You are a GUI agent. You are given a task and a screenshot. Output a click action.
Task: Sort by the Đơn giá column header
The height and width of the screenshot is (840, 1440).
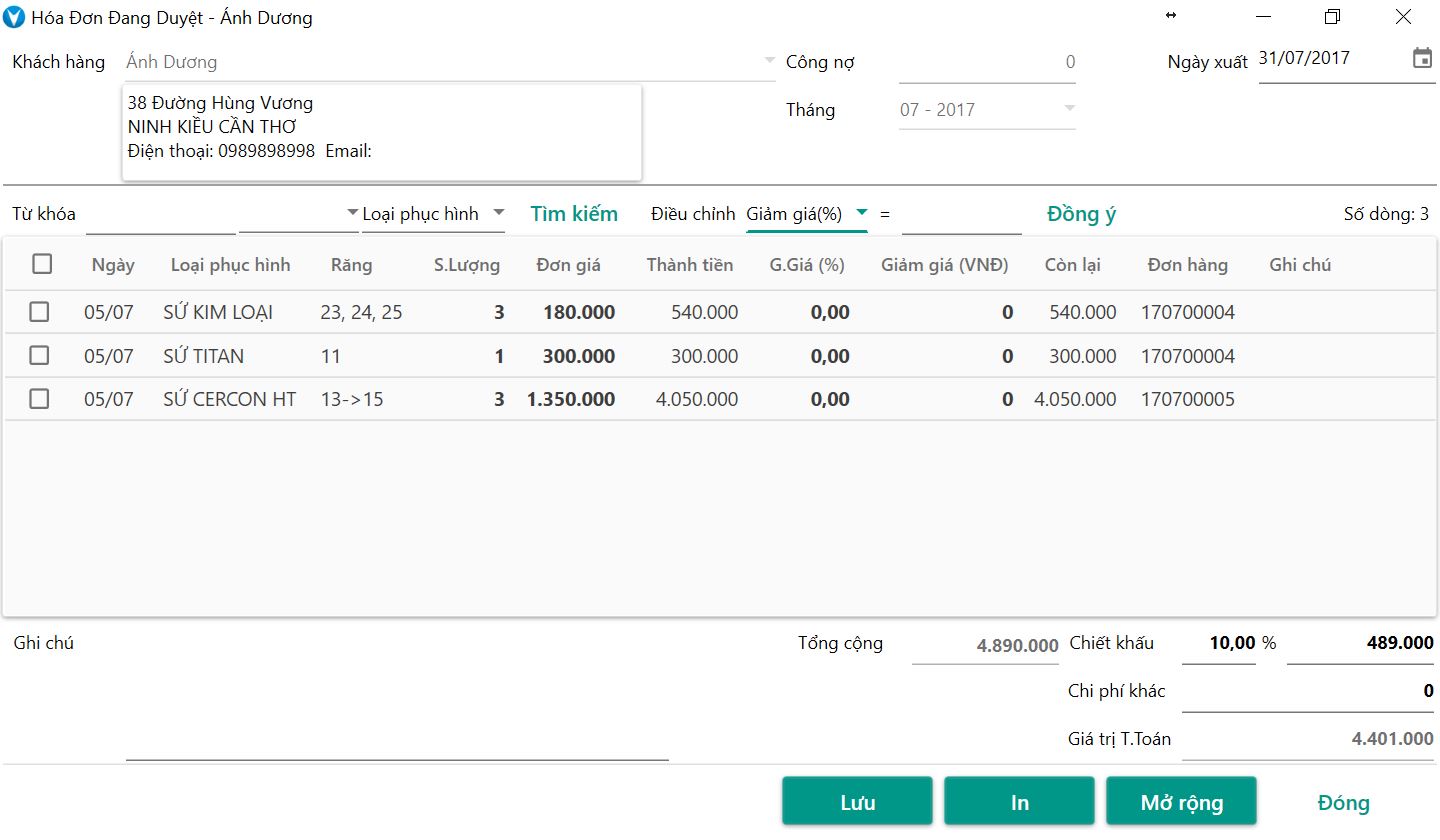(x=568, y=265)
